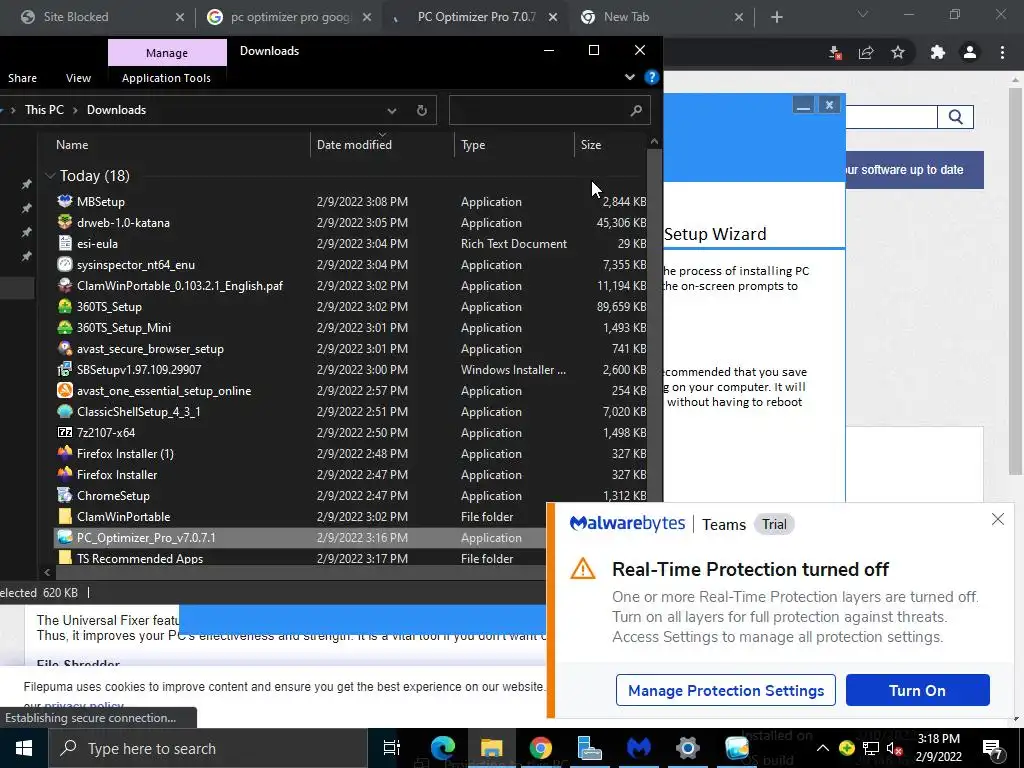This screenshot has height=768, width=1024.
Task: Click the ClamWinPortable folder icon
Action: (65, 517)
